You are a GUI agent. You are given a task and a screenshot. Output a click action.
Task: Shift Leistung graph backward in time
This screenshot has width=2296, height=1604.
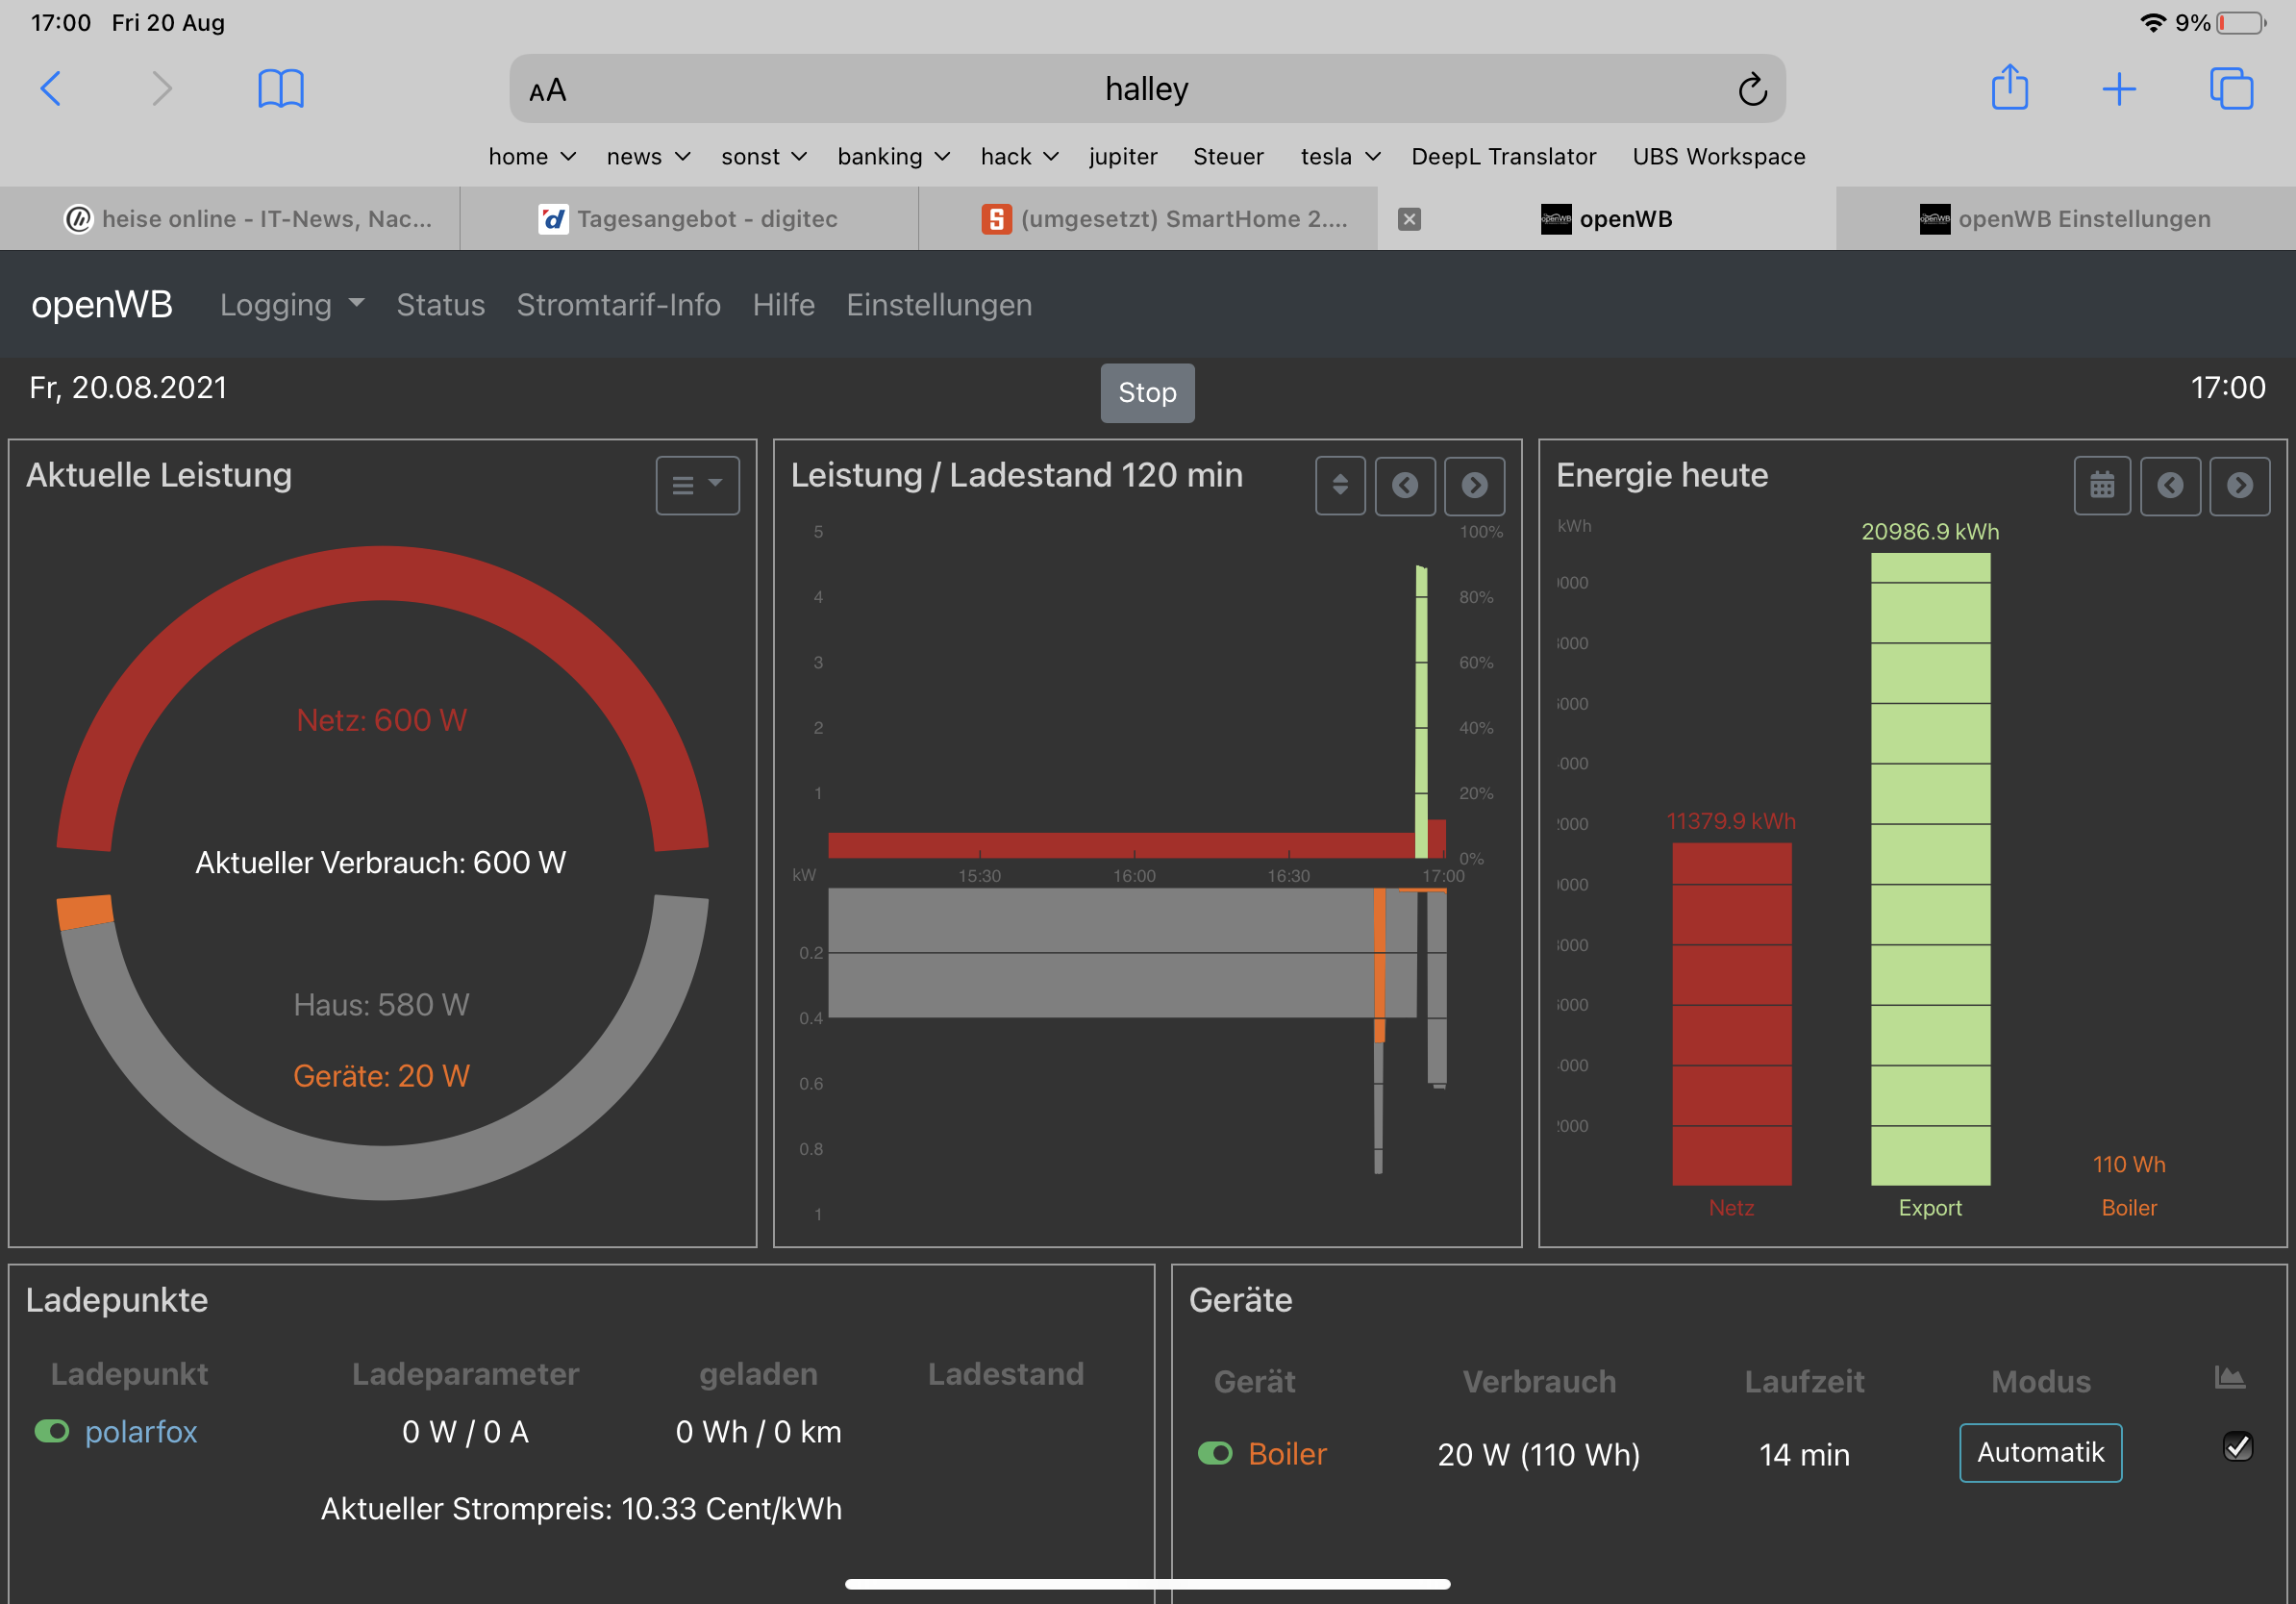point(1405,486)
